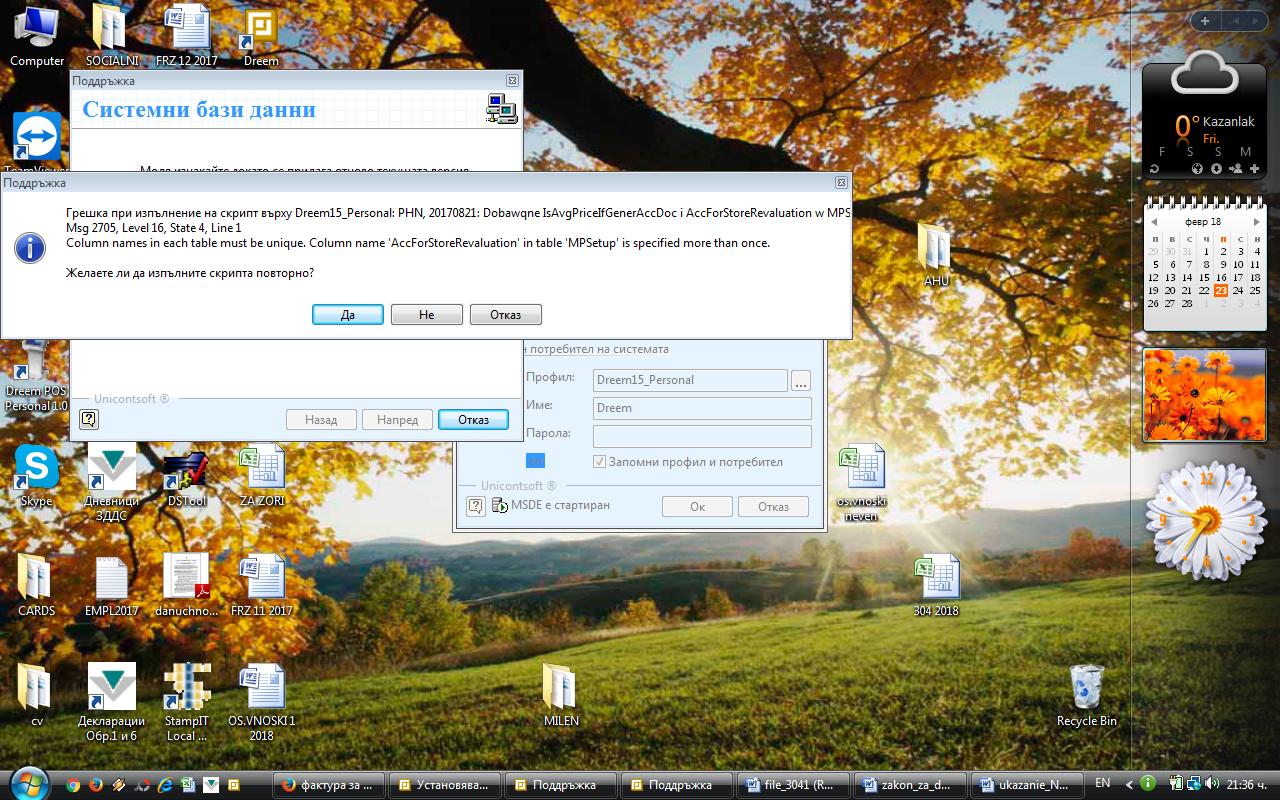The height and width of the screenshot is (800, 1280).
Task: Toggle Запомни профил и потребител checkbox
Action: 600,462
